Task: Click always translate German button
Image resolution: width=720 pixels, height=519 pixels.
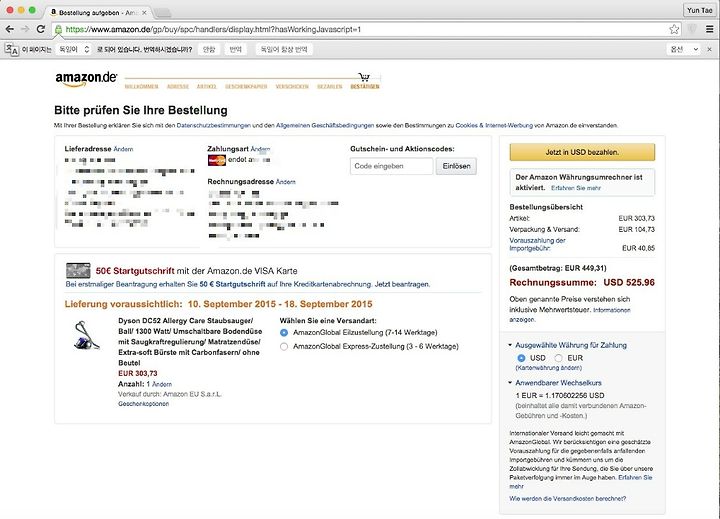Action: tap(284, 49)
